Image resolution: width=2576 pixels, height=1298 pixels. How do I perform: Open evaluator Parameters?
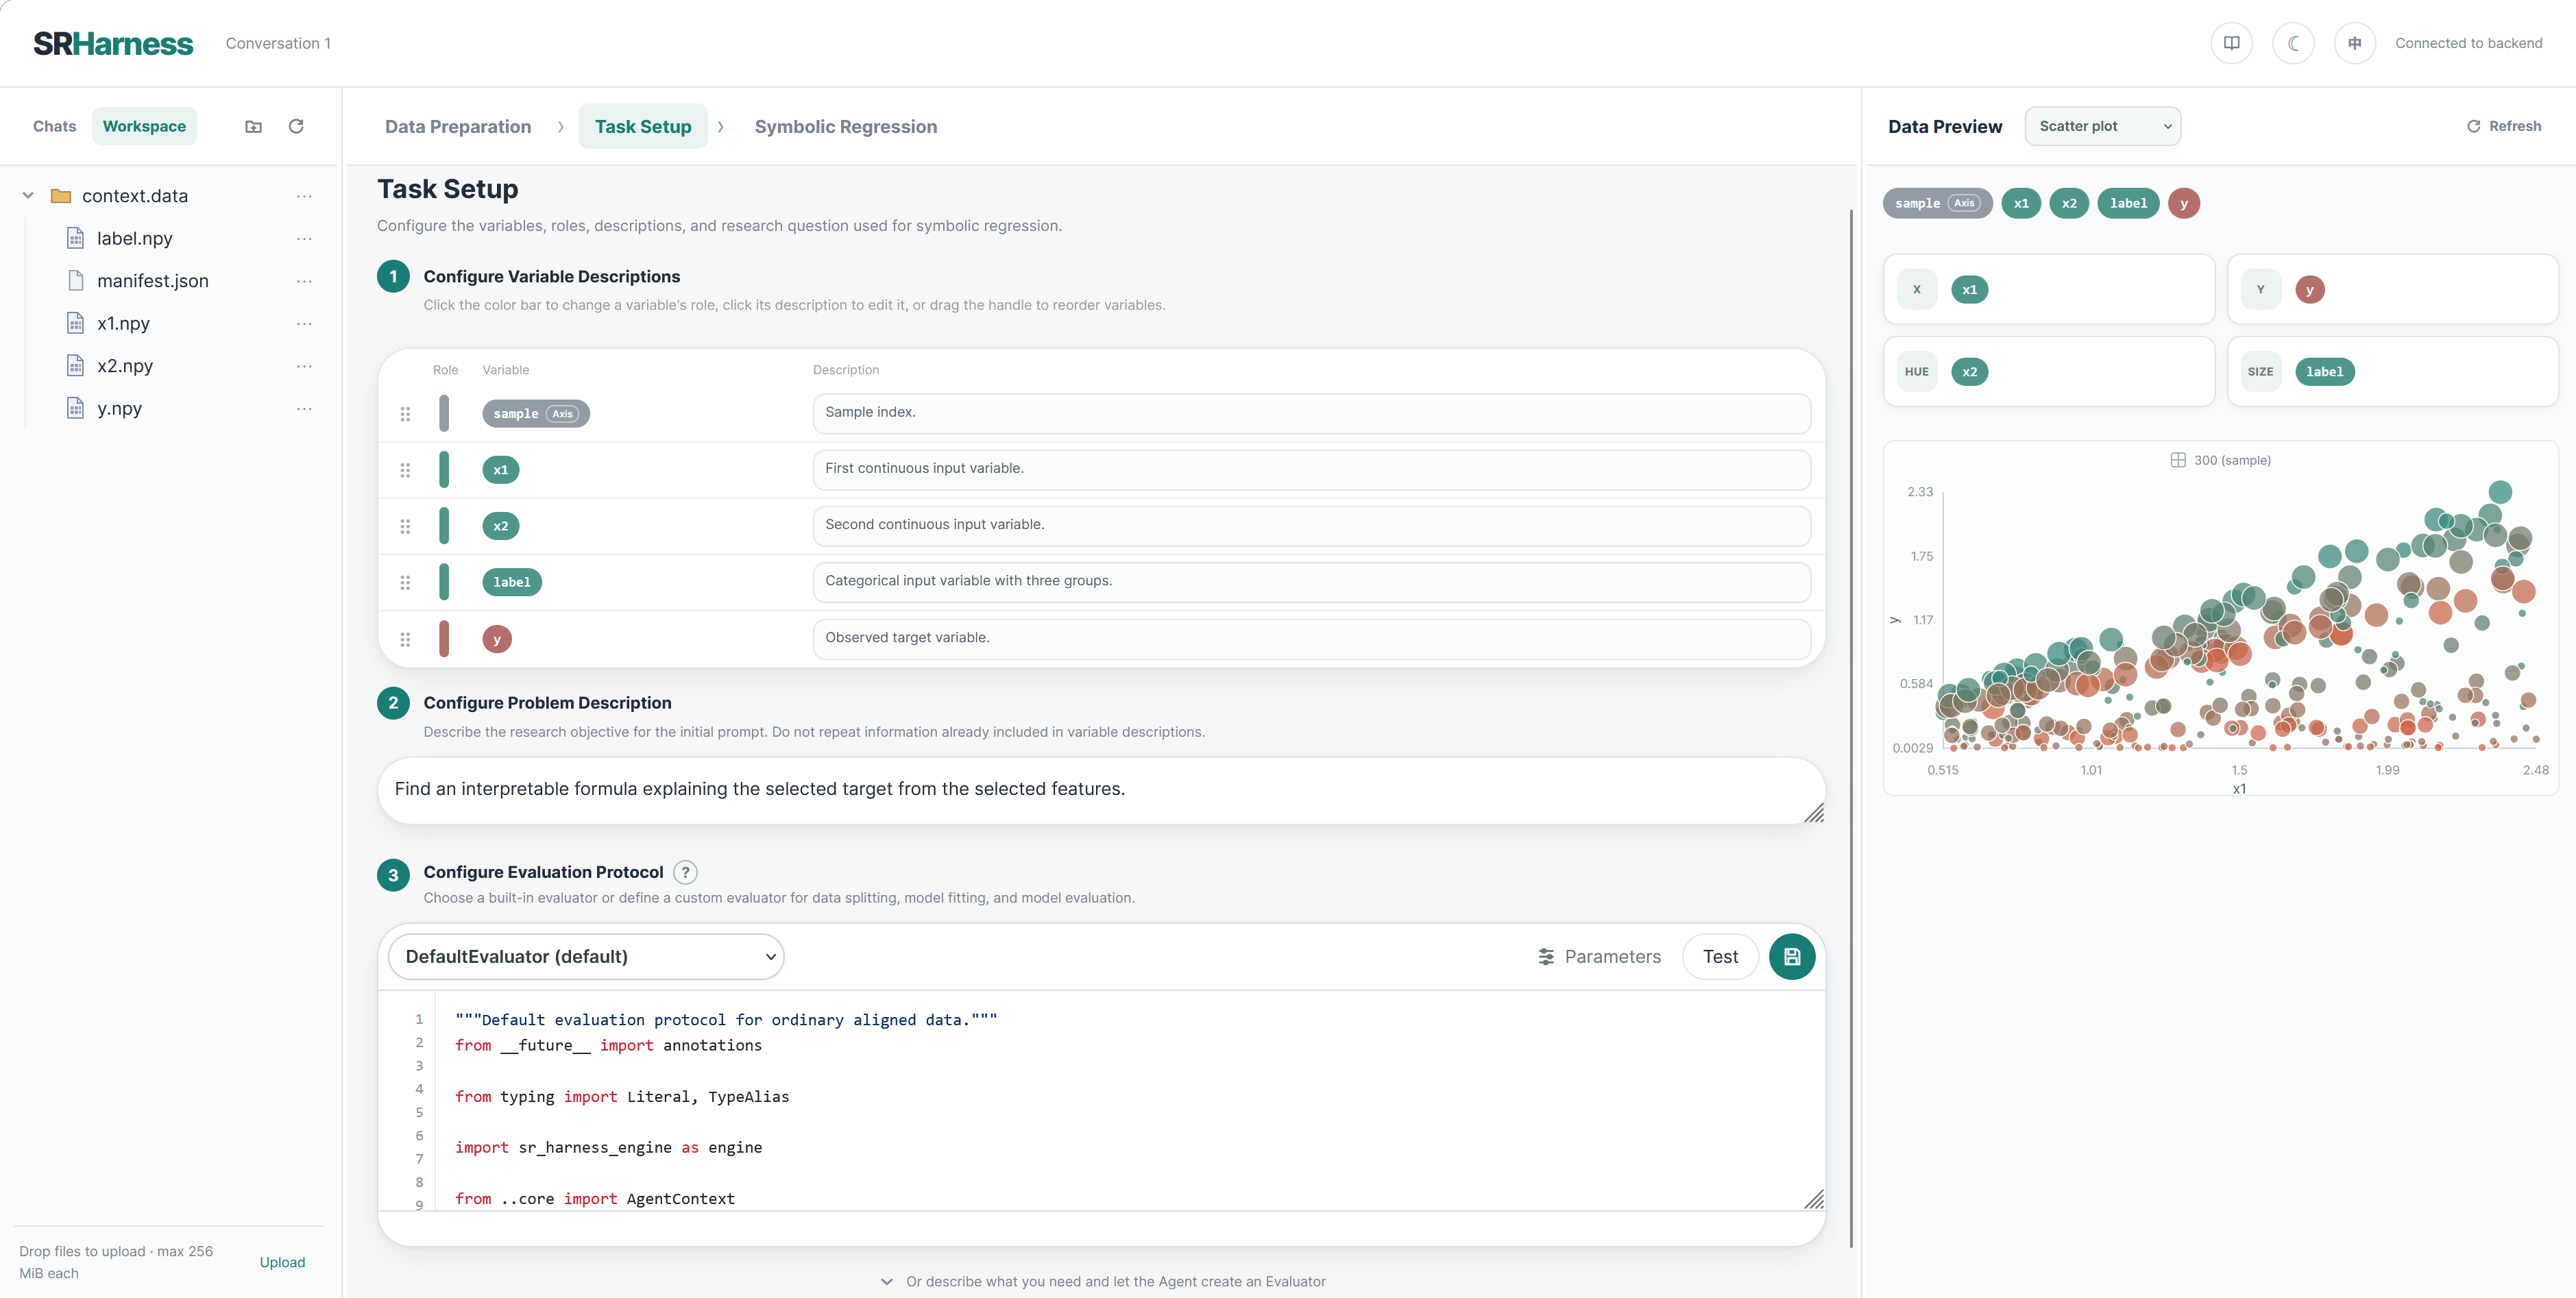pyautogui.click(x=1599, y=957)
